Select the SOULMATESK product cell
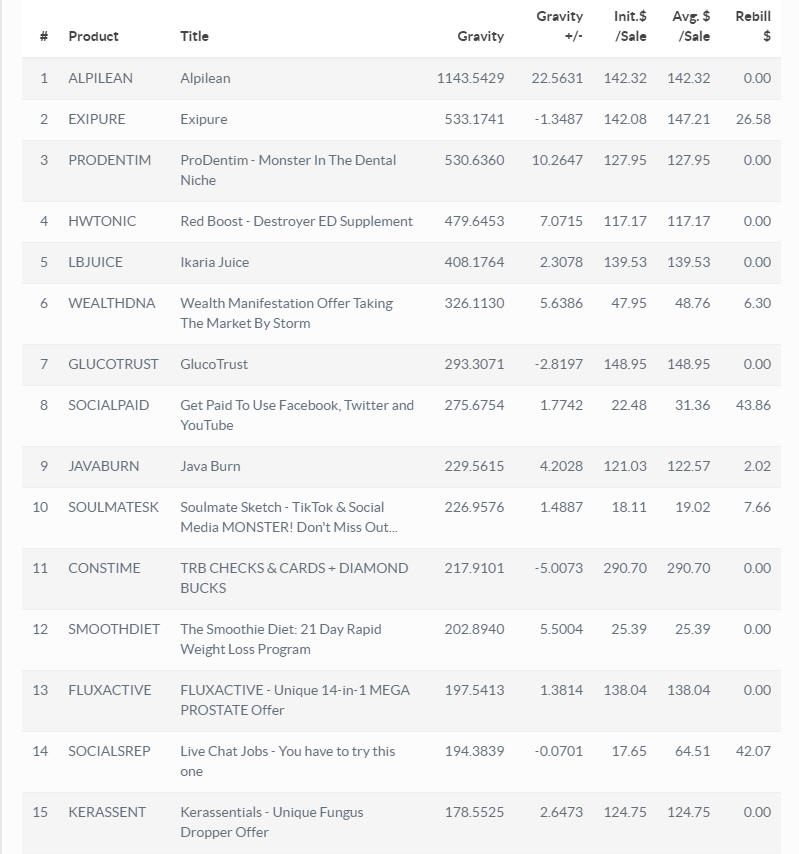 [113, 507]
